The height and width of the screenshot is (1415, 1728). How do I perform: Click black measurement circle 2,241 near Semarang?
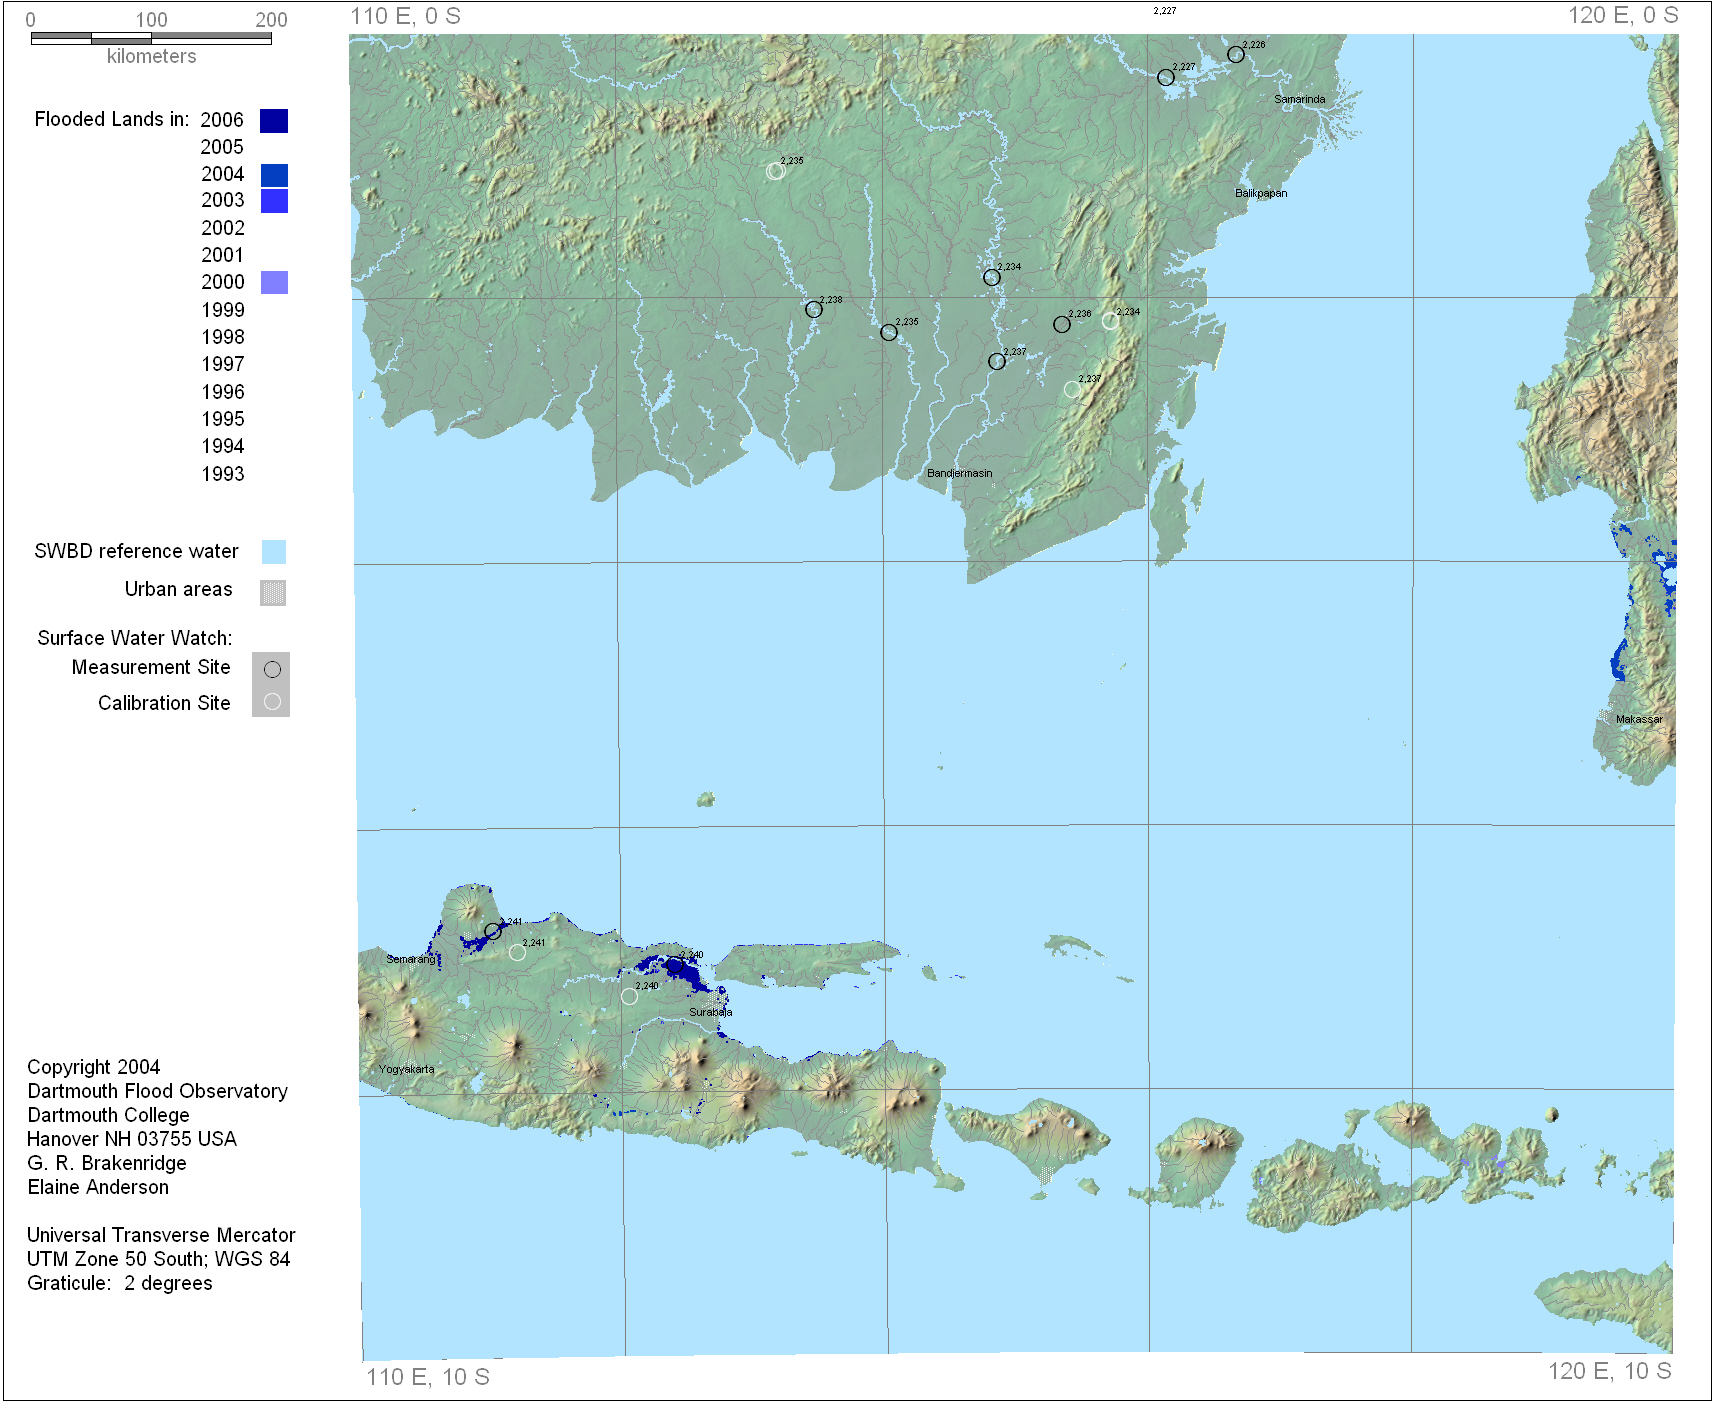pyautogui.click(x=492, y=931)
